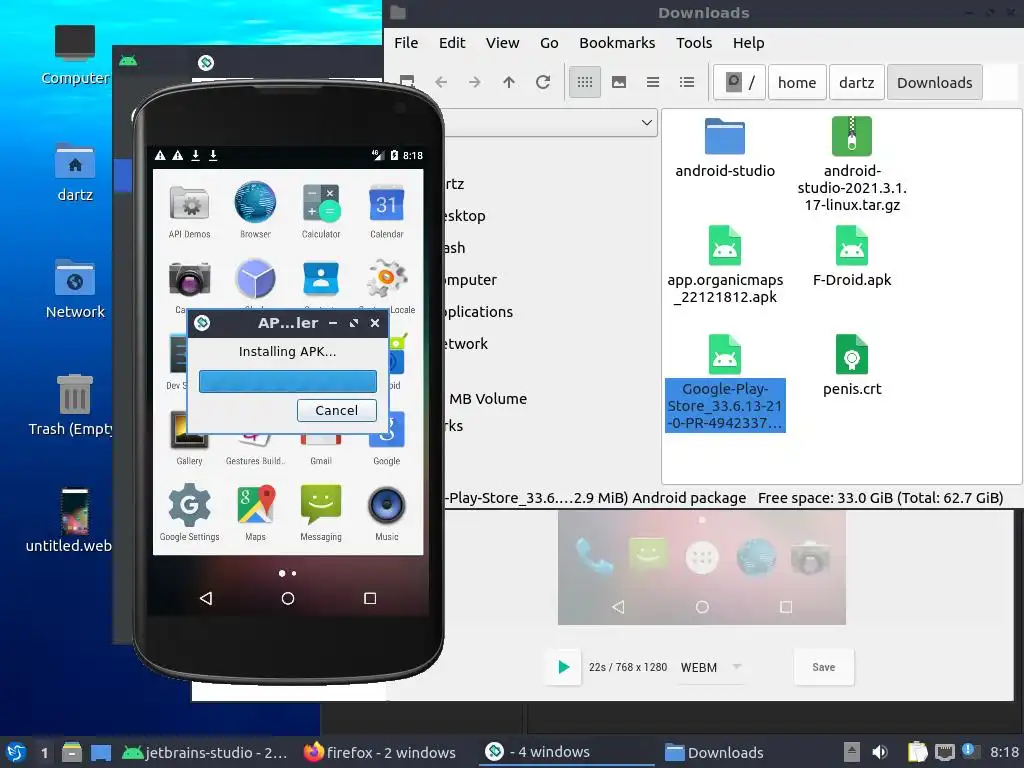The height and width of the screenshot is (768, 1024).
Task: Open the Clock app icon on emulator
Action: click(x=255, y=279)
